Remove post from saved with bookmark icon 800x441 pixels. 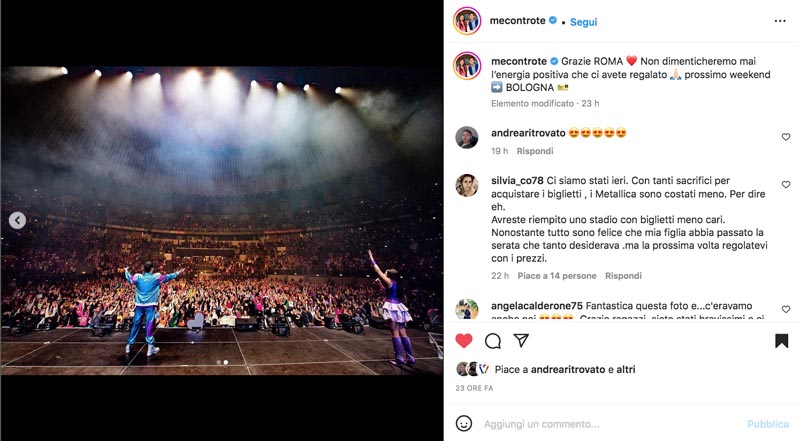[x=781, y=340]
